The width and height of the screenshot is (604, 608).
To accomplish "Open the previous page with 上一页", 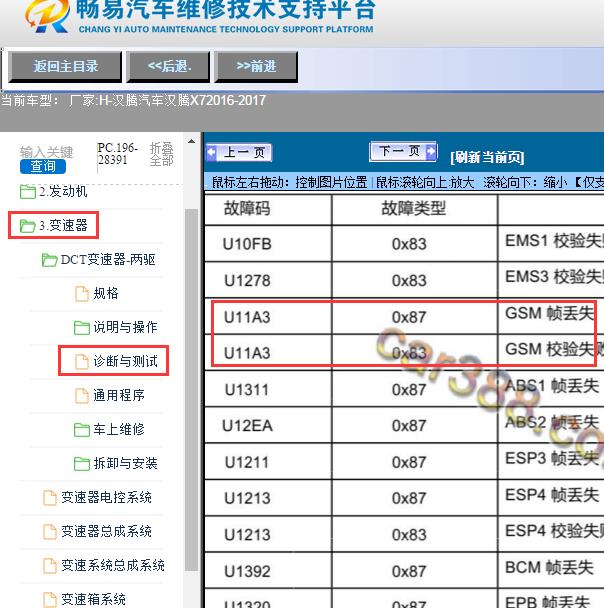I will pyautogui.click(x=239, y=152).
